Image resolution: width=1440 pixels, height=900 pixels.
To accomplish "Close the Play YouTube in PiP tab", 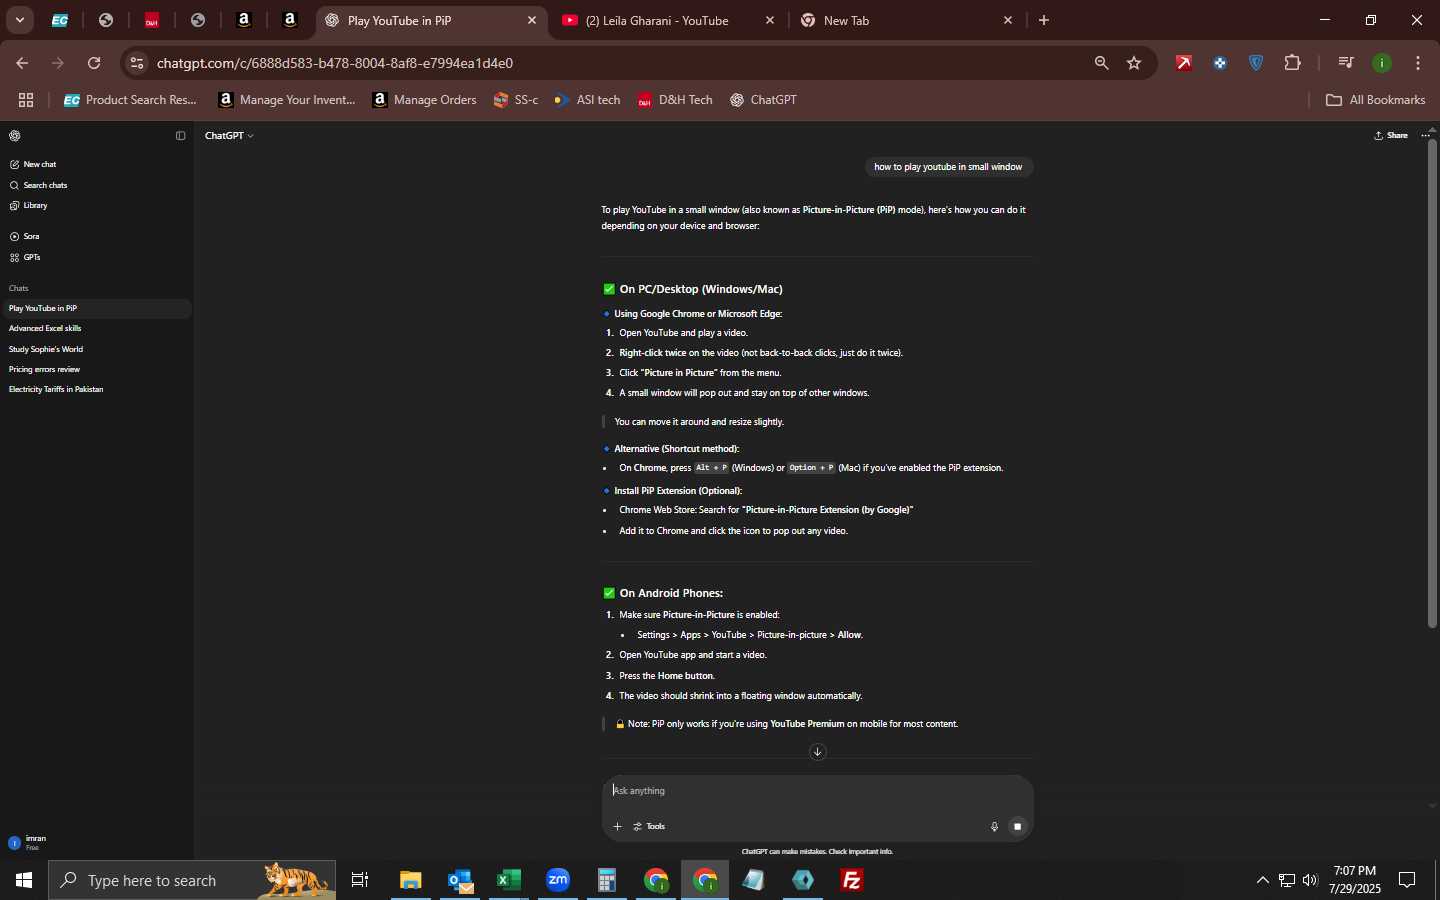I will [x=532, y=20].
